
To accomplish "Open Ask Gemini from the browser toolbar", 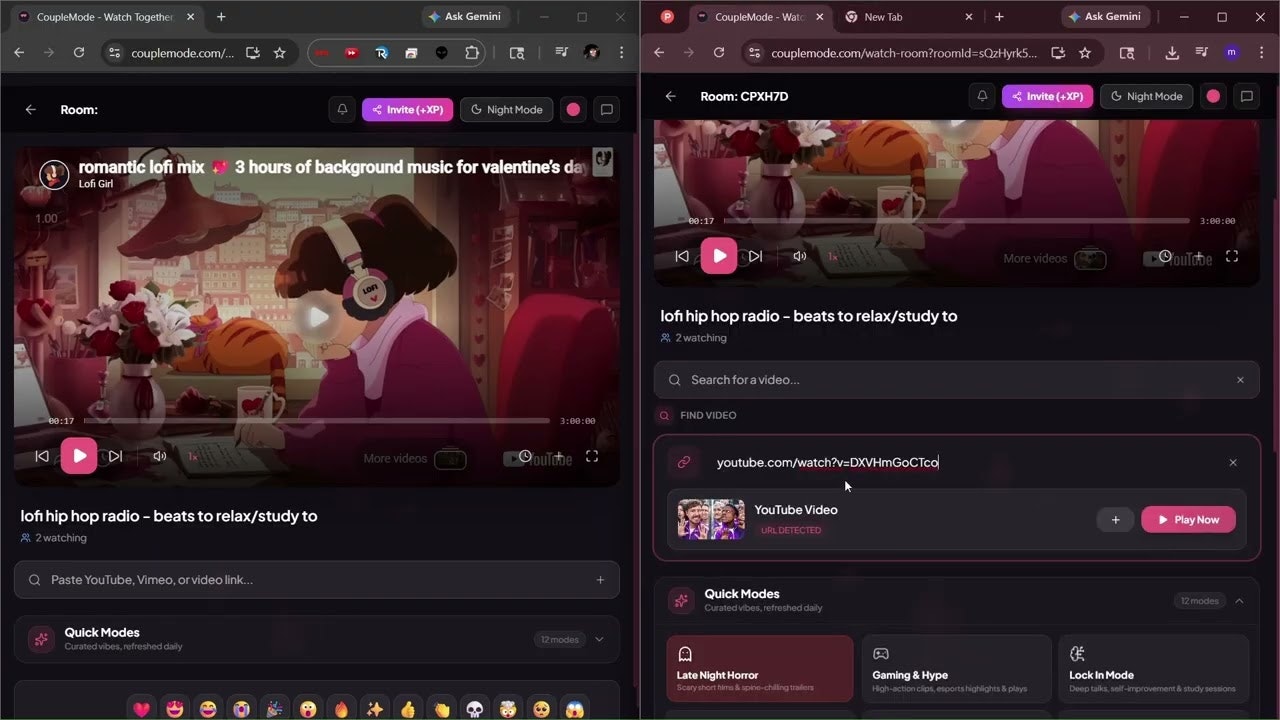I will pyautogui.click(x=1105, y=17).
